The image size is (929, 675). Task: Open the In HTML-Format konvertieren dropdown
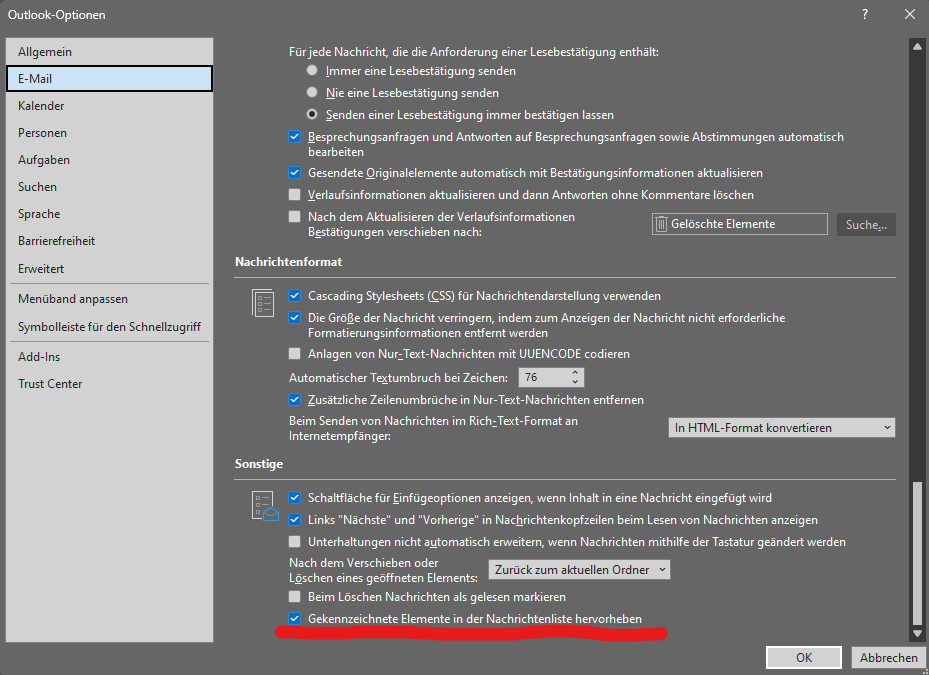(781, 428)
